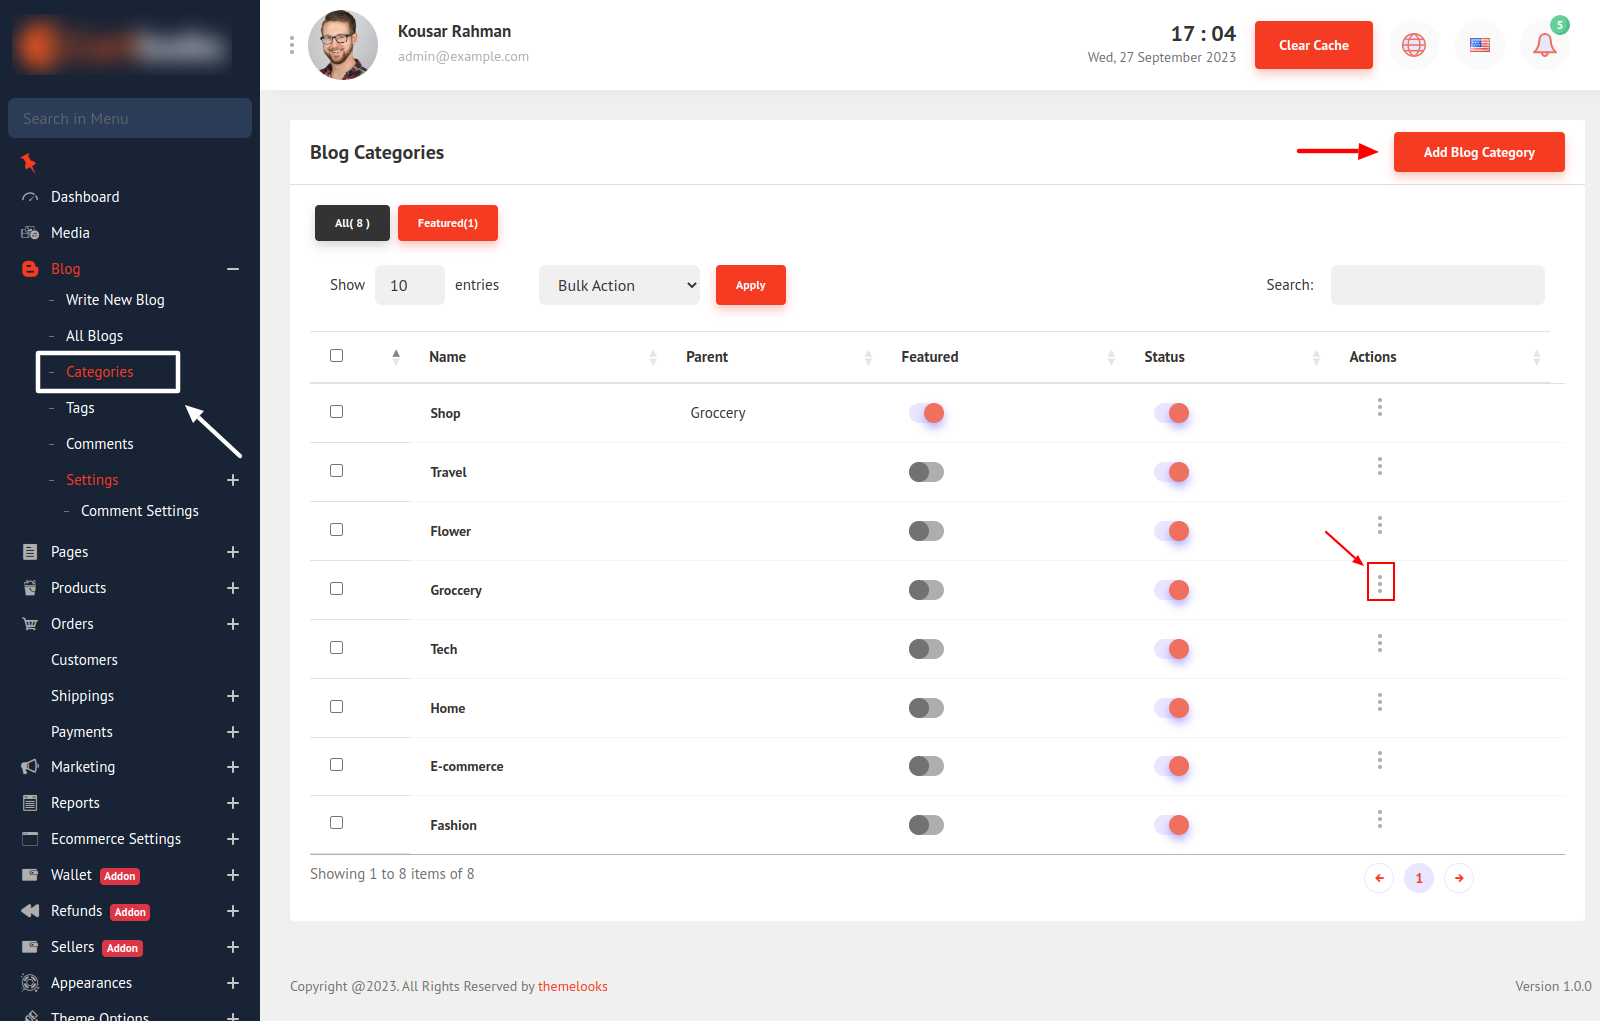This screenshot has height=1022, width=1600.
Task: Click the red pin icon in sidebar
Action: coord(29,162)
